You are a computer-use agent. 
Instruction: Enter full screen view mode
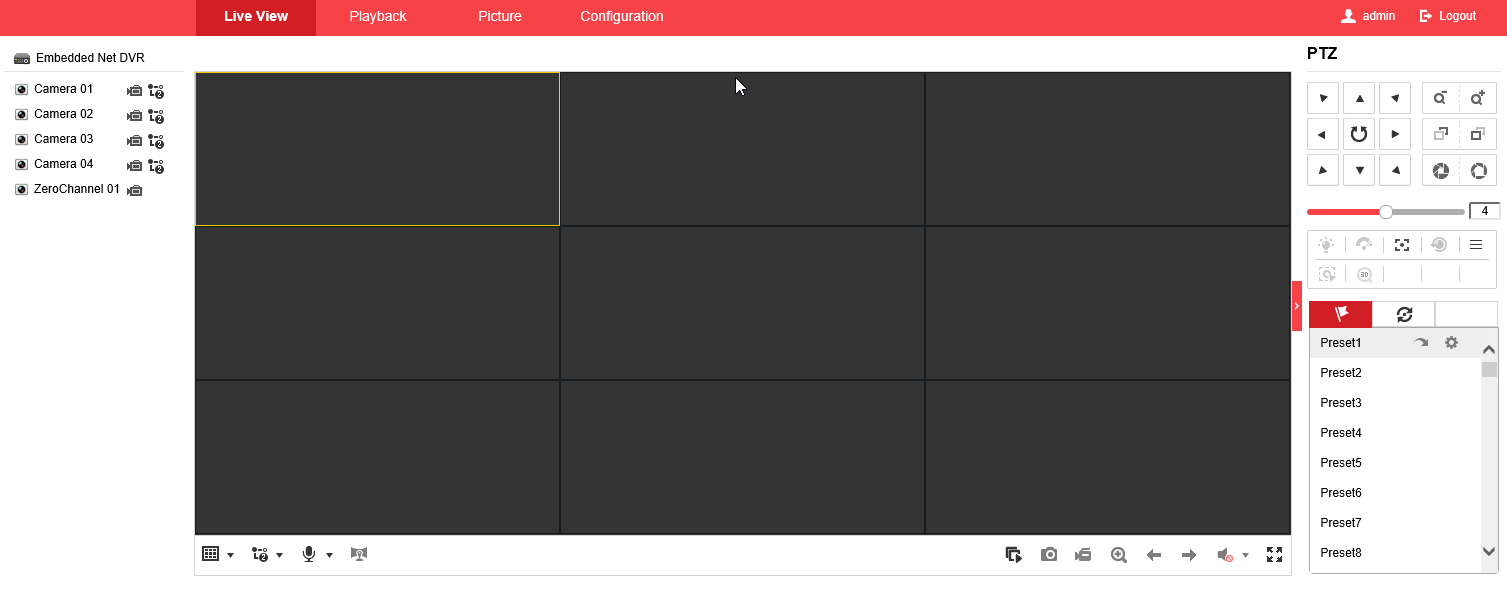1274,555
